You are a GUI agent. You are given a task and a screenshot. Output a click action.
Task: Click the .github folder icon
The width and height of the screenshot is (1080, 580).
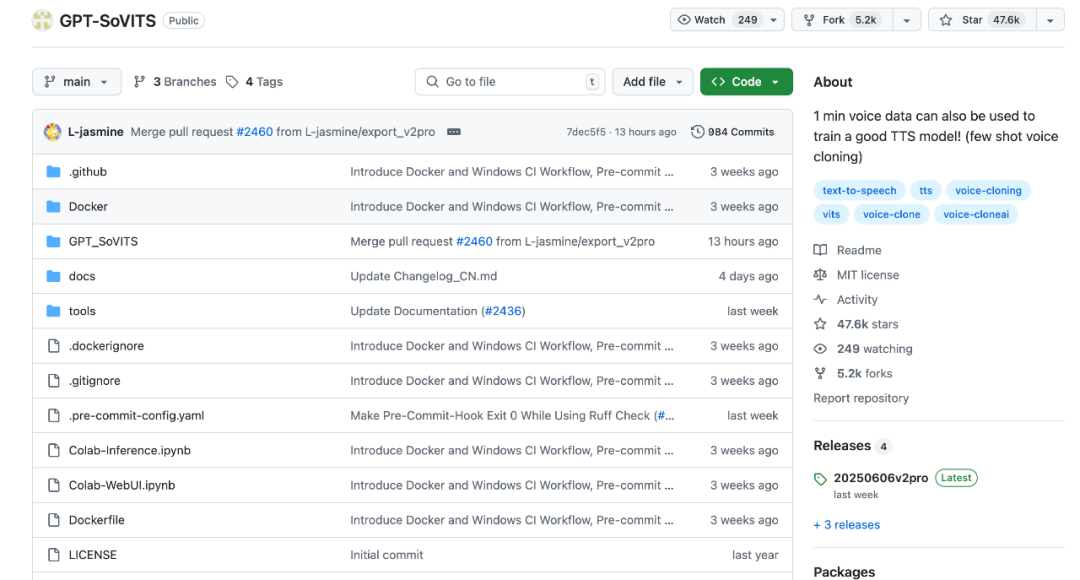click(54, 172)
